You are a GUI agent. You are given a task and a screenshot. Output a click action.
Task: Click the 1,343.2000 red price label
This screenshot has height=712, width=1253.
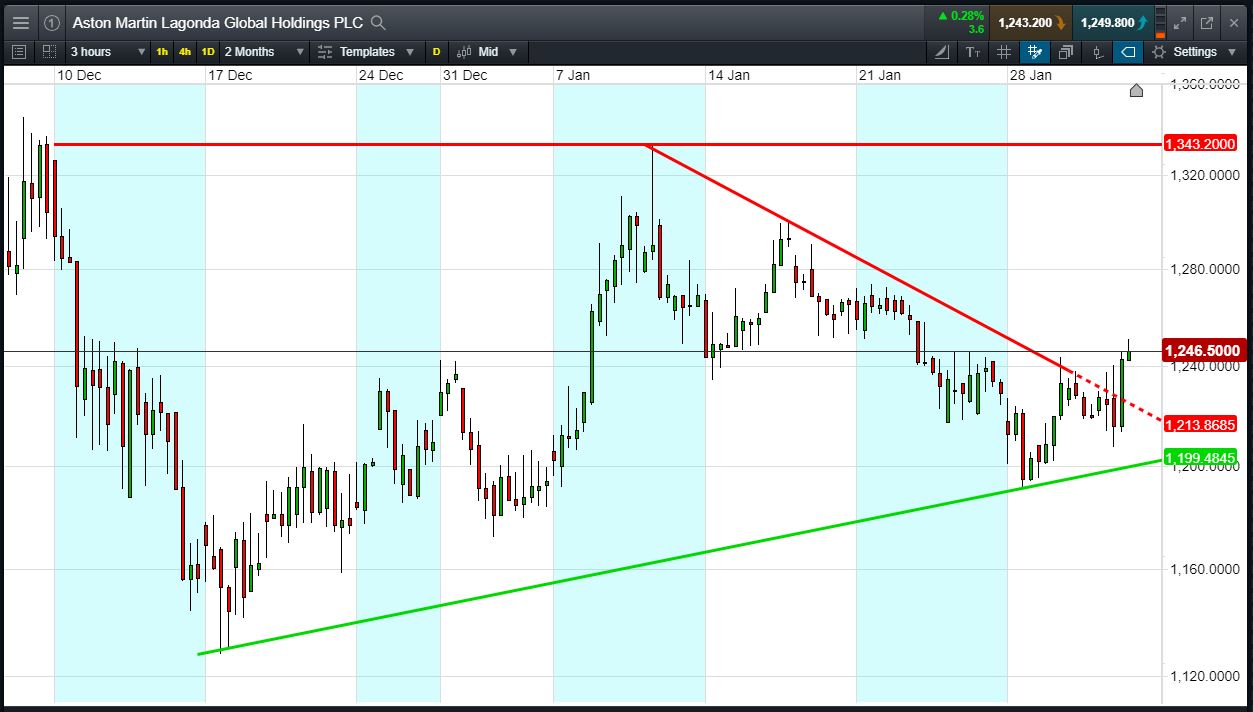[x=1202, y=144]
